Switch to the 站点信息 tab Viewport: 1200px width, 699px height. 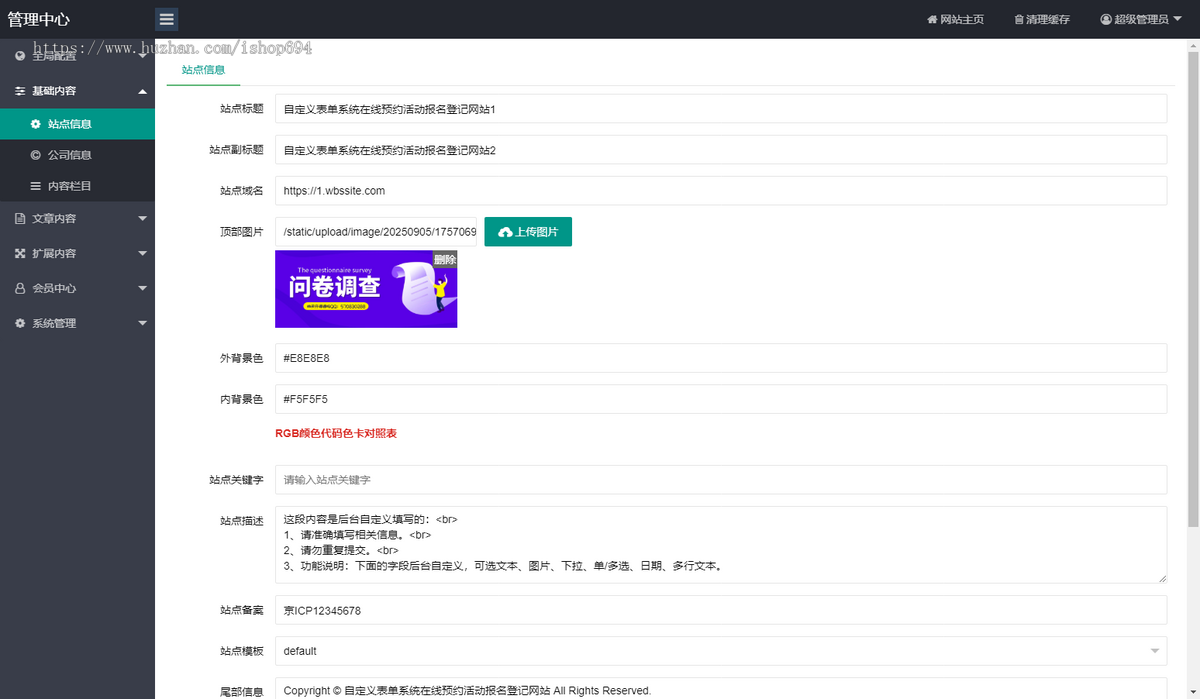tap(202, 70)
